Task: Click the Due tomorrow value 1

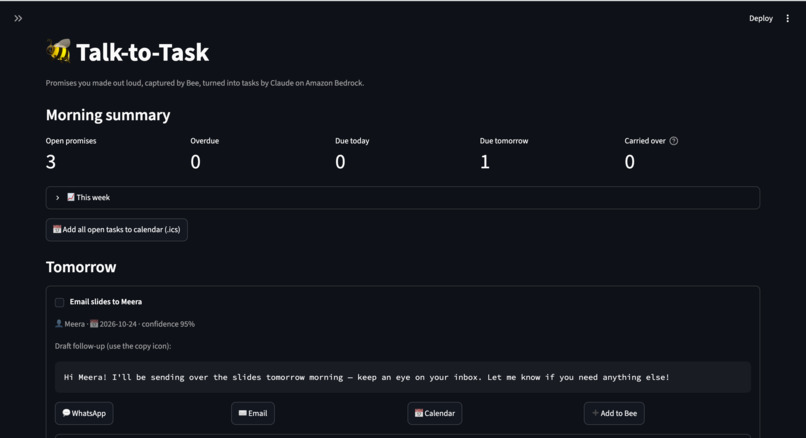Action: [x=485, y=162]
